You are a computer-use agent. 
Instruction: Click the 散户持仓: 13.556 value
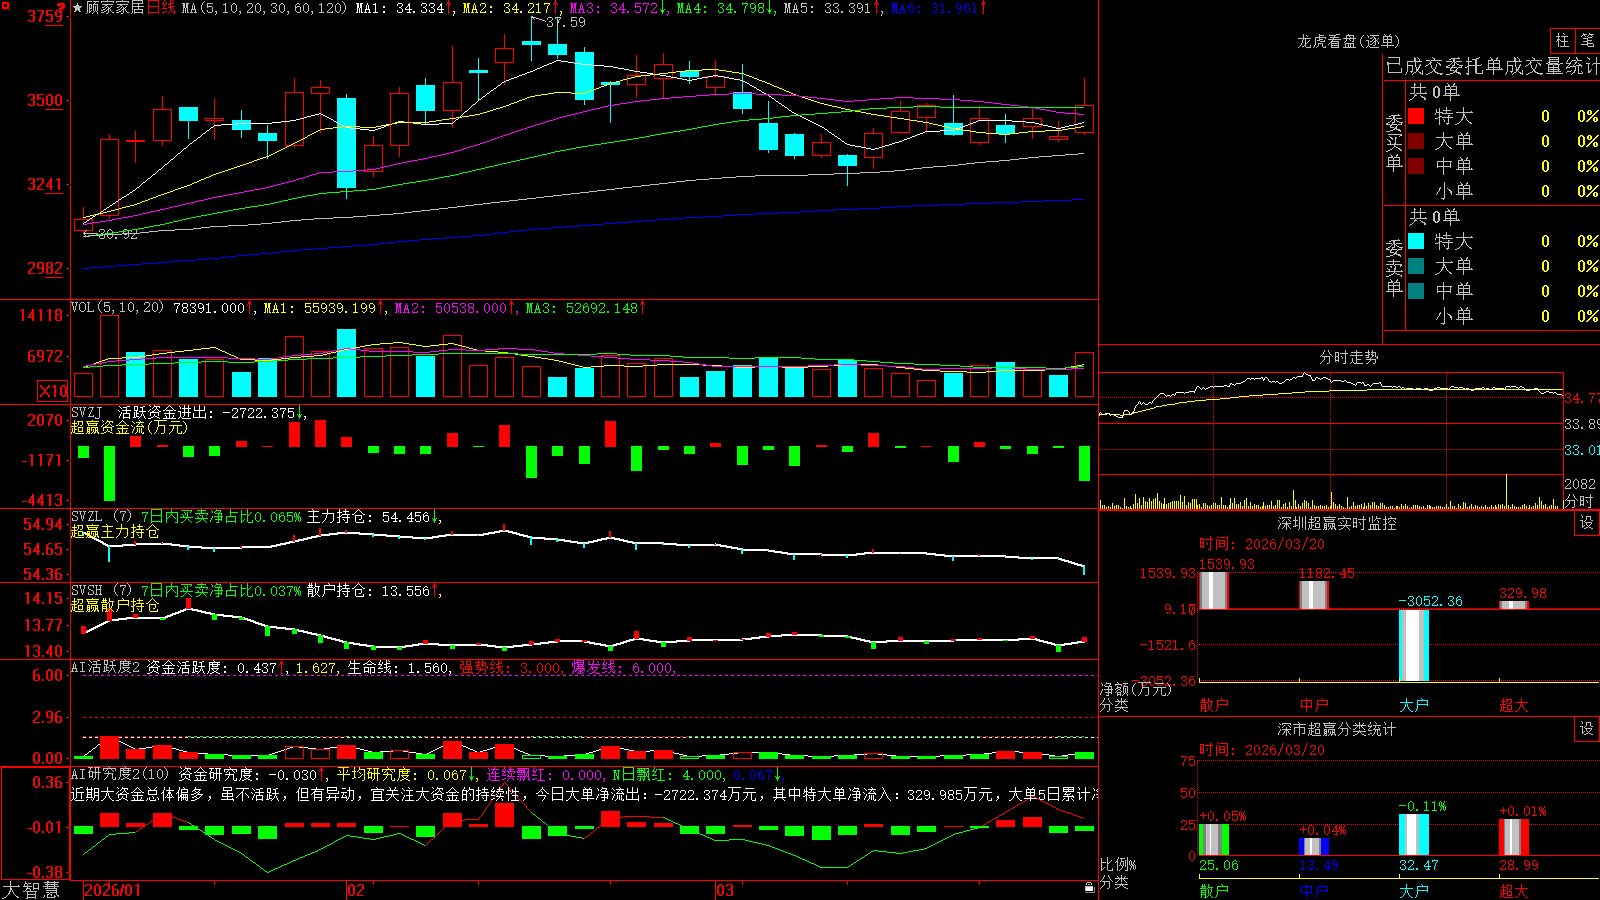click(368, 590)
